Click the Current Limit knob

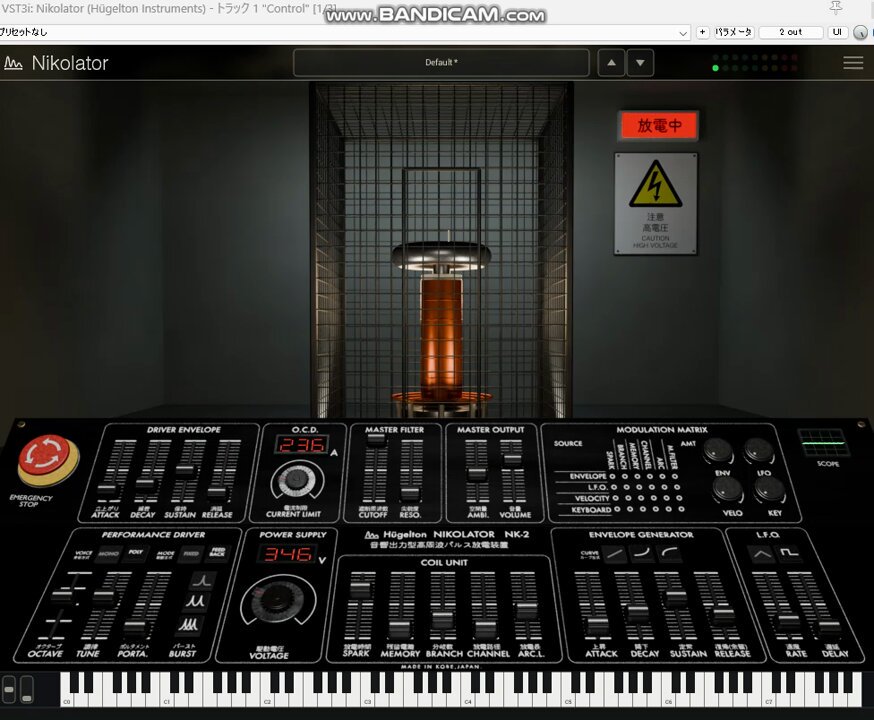coord(297,480)
